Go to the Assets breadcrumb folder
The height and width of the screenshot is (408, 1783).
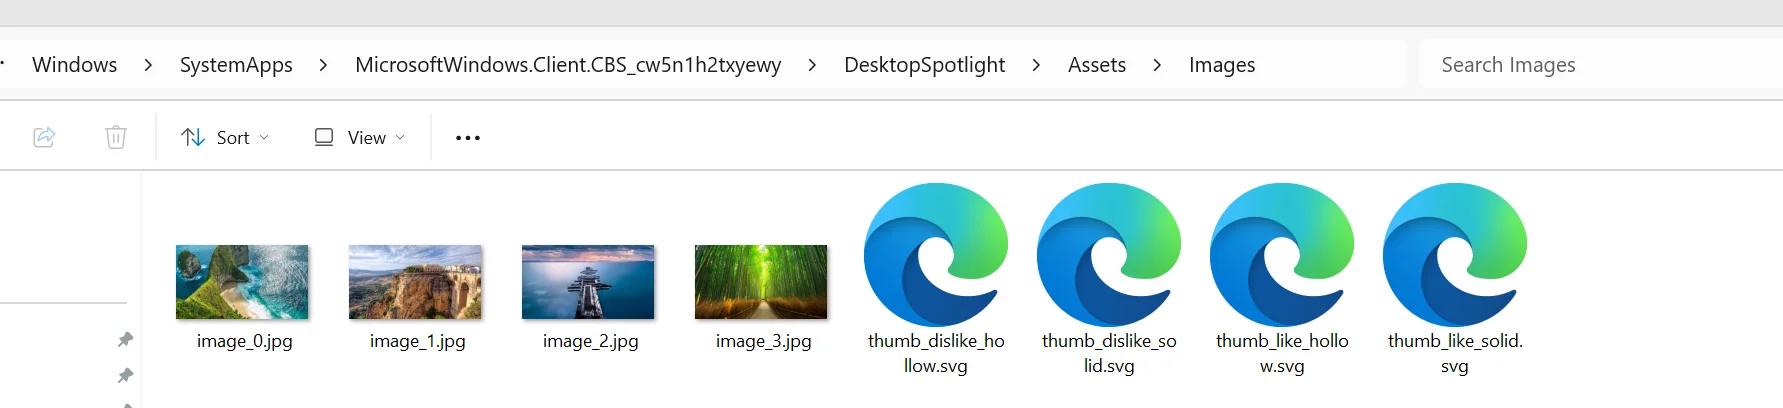[x=1097, y=65]
